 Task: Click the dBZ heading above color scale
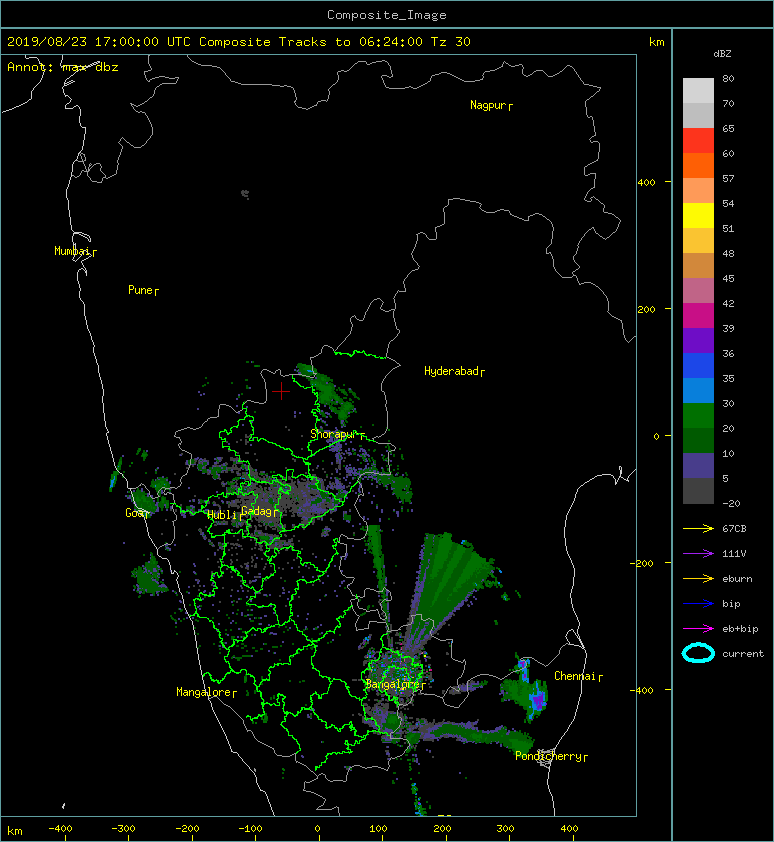(722, 54)
